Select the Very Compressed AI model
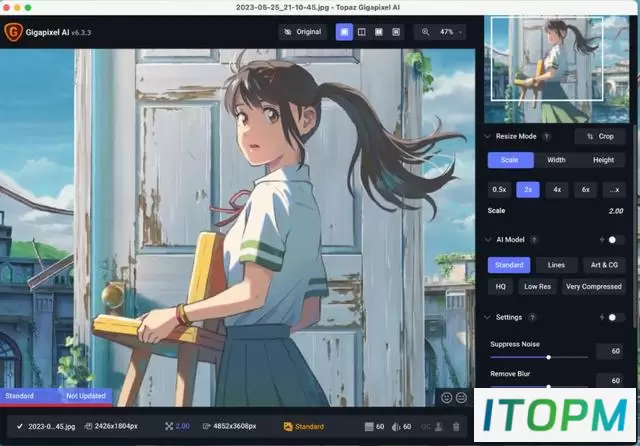This screenshot has width=640, height=446. 594,287
